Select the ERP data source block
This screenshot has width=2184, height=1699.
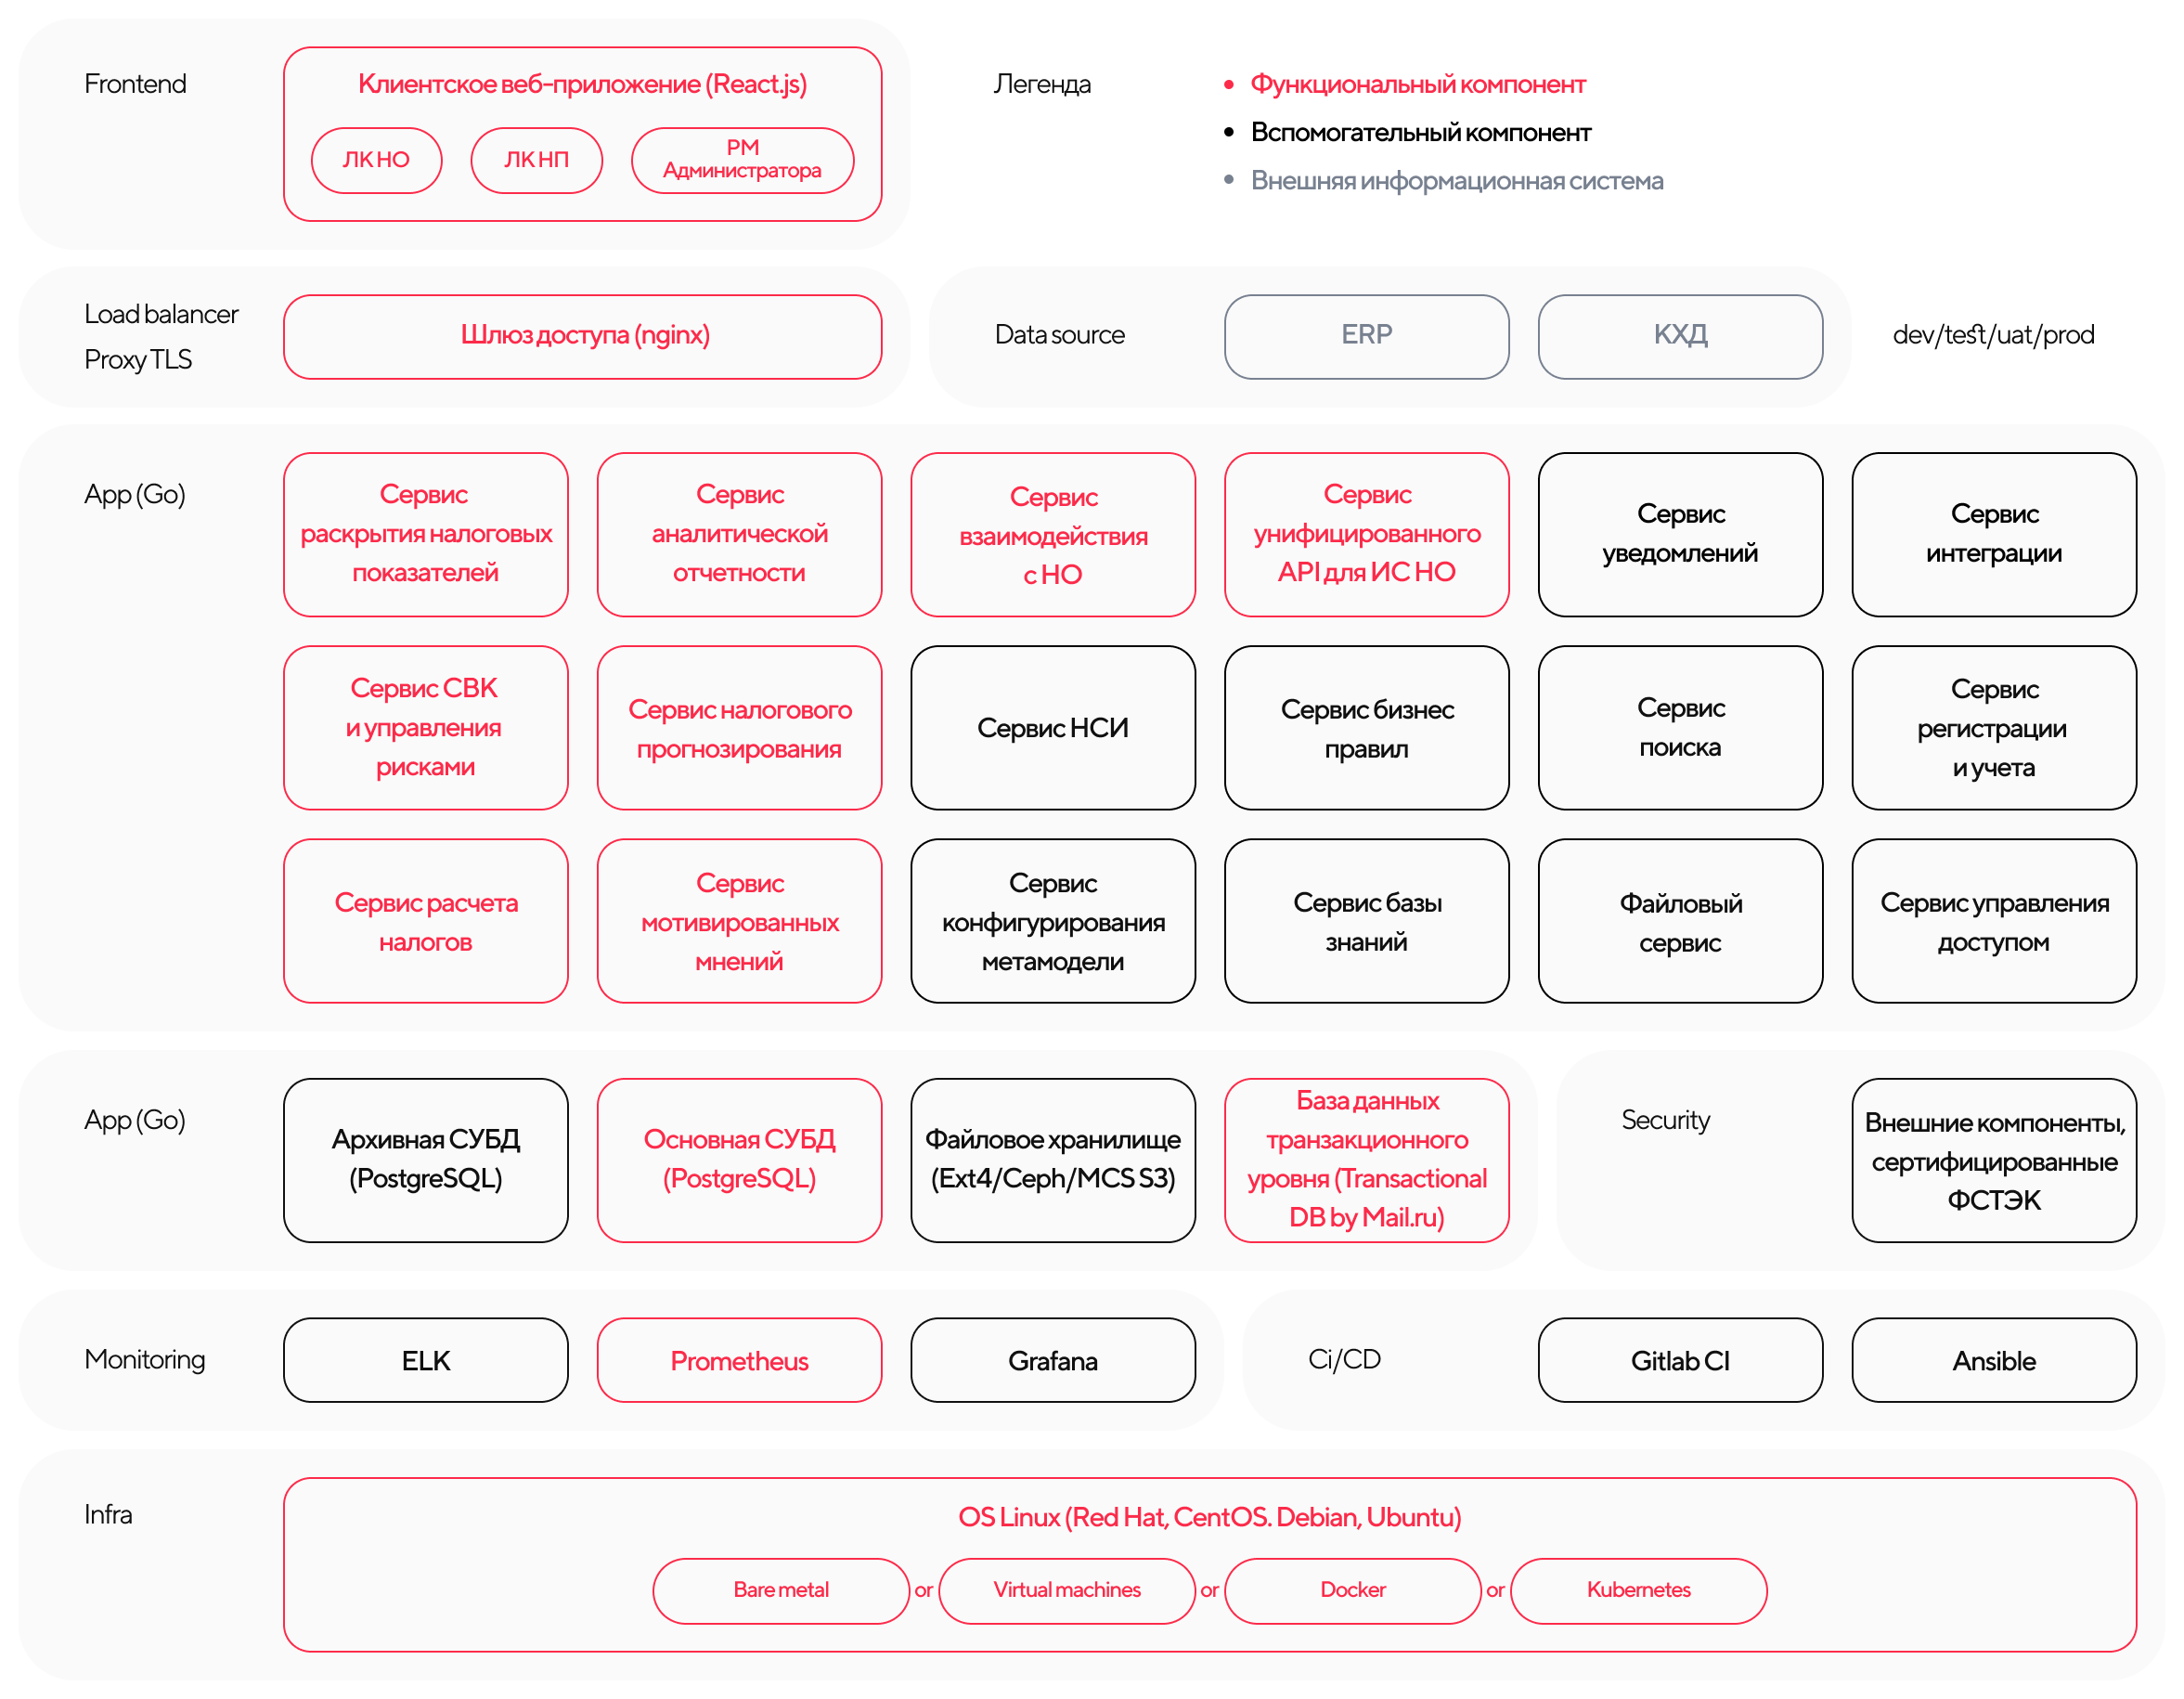pyautogui.click(x=1346, y=337)
